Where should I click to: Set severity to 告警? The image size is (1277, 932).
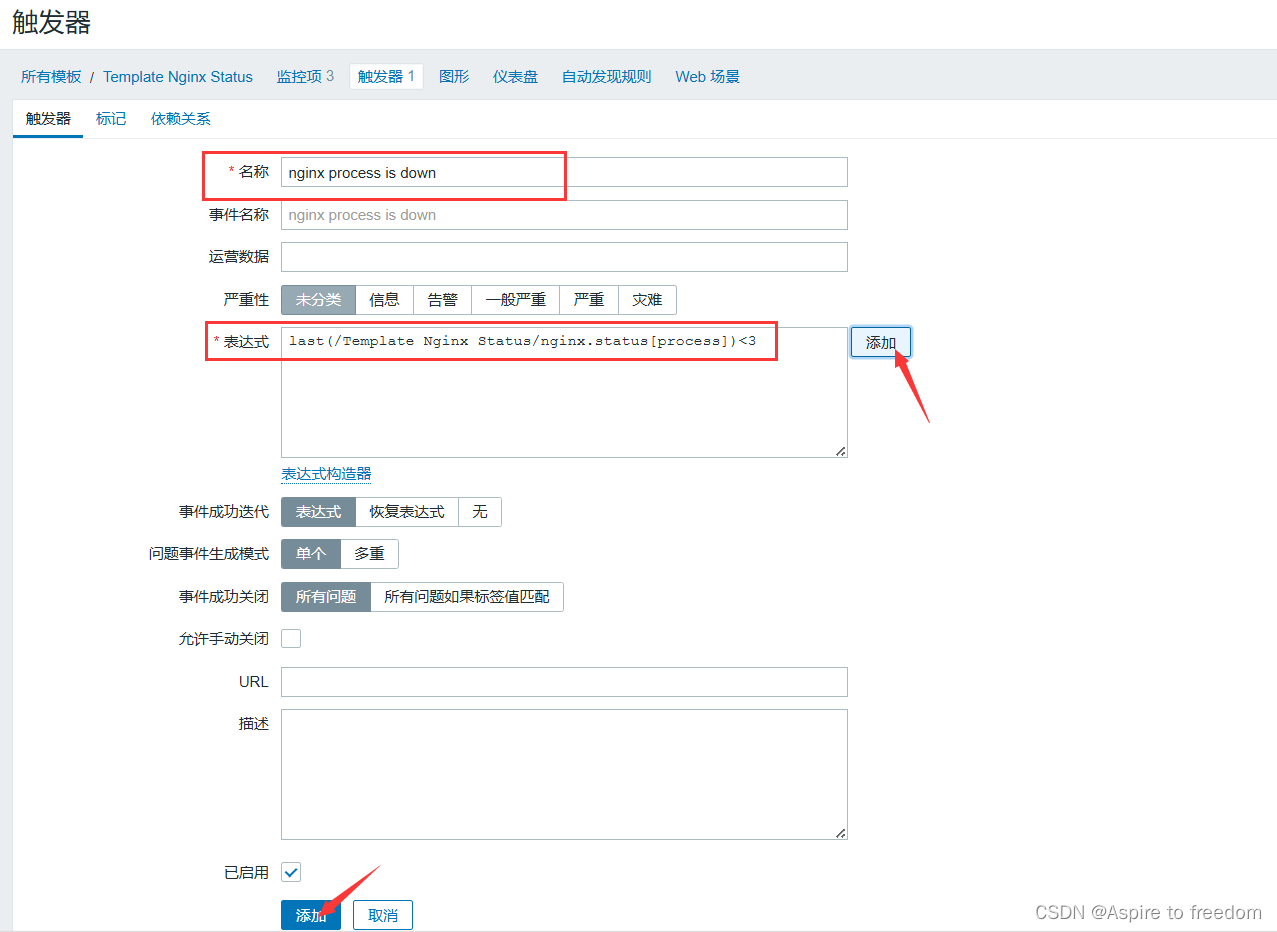coord(442,300)
